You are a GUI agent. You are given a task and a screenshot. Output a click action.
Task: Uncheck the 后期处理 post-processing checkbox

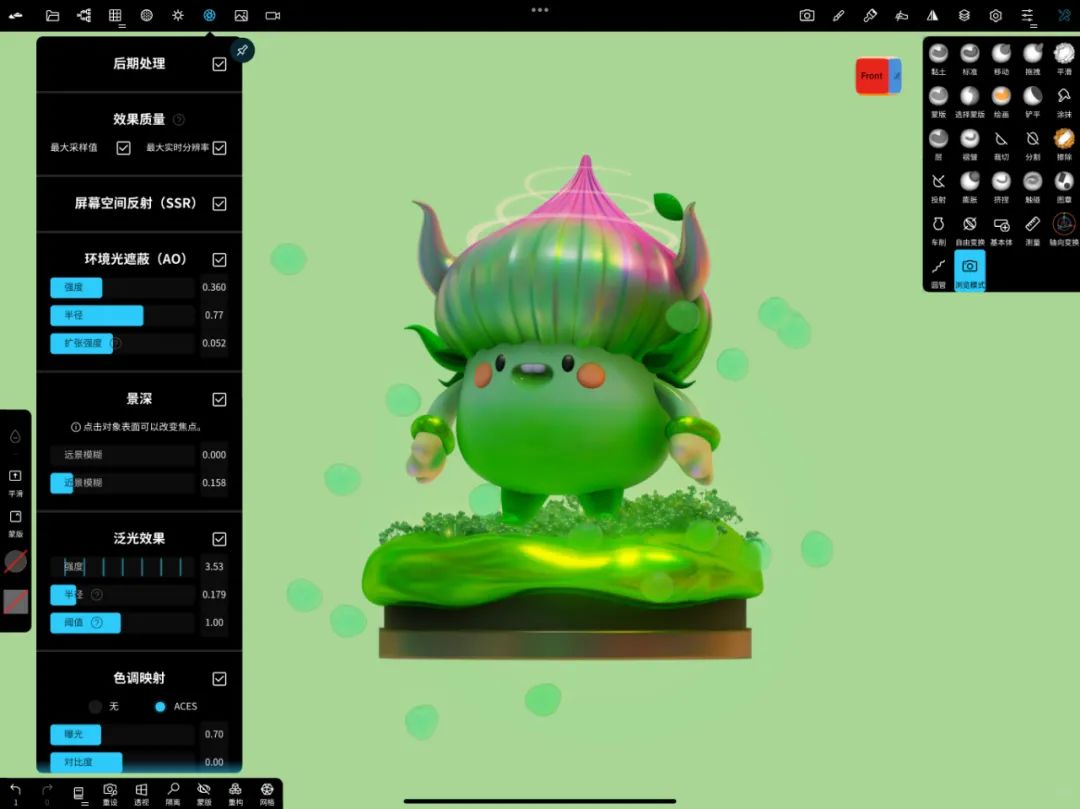219,64
